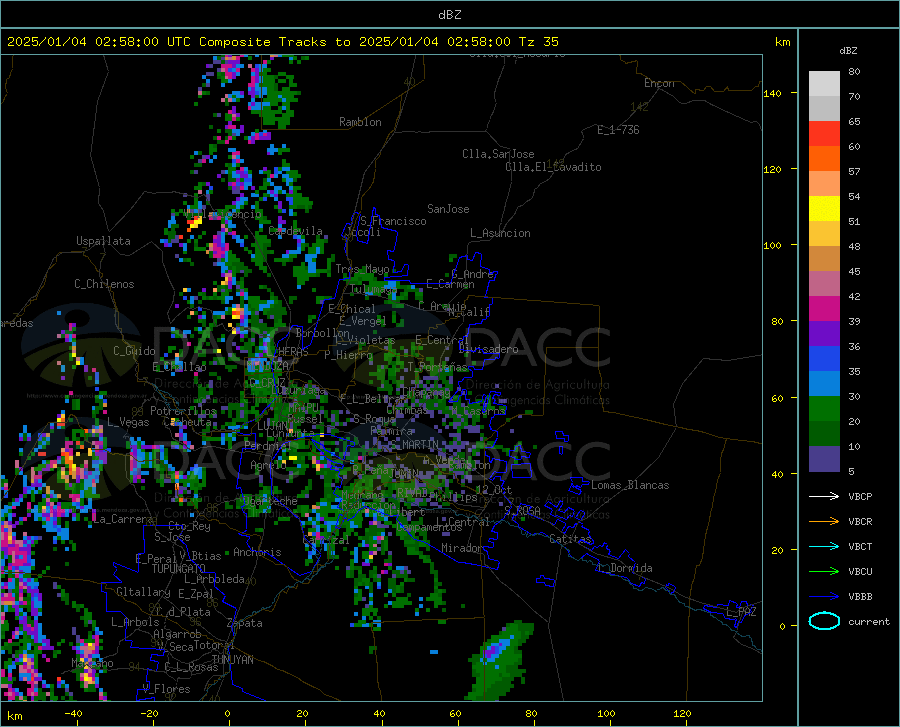Click the Gltallary map label
This screenshot has width=900, height=727.
coord(143,592)
